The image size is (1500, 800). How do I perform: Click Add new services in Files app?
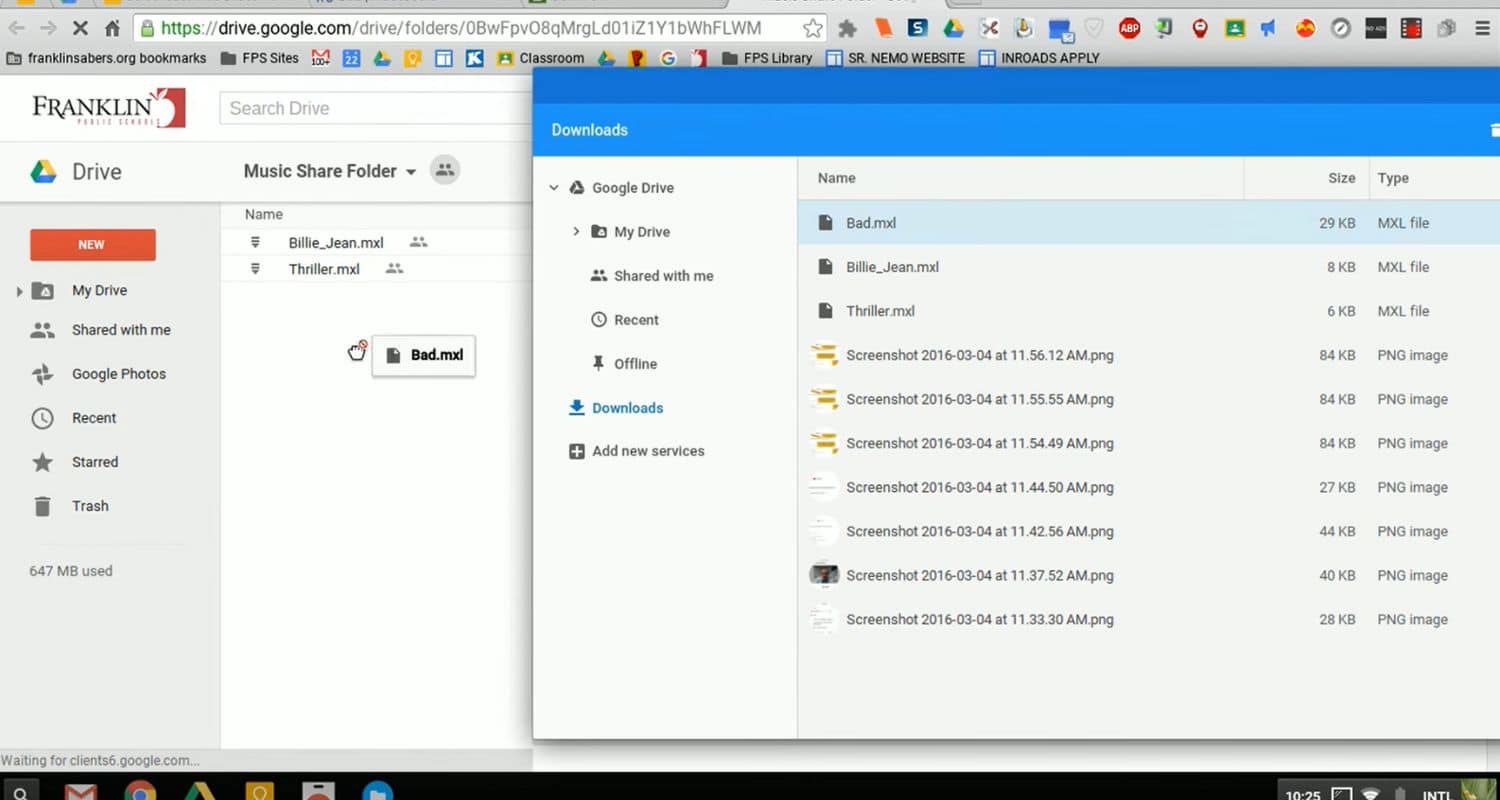pos(648,451)
